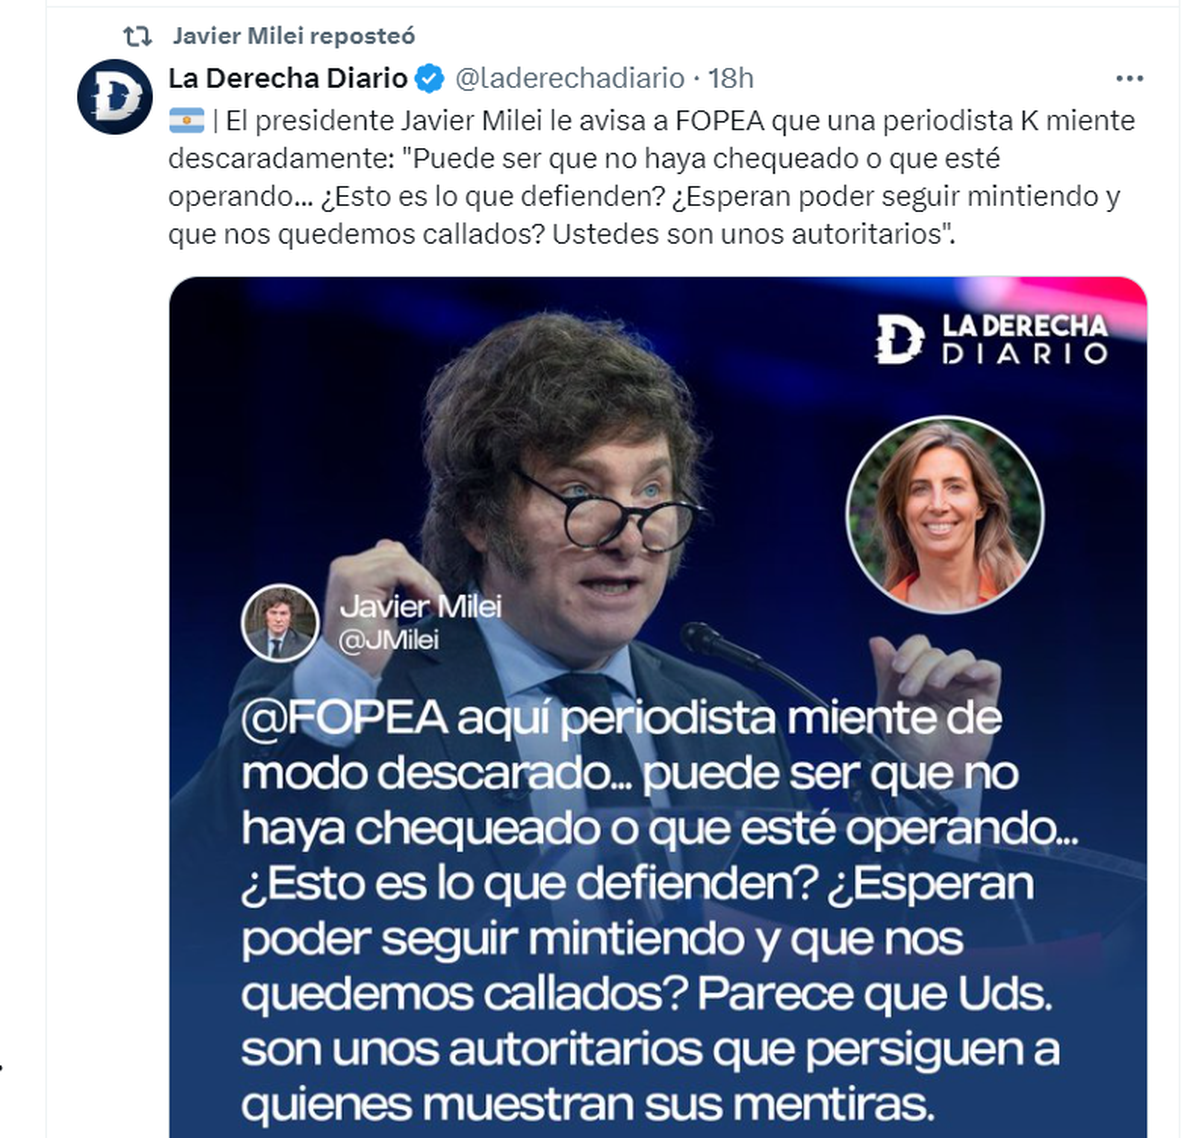Click the image line "quienes muestran sus mentiras"

point(588,1104)
